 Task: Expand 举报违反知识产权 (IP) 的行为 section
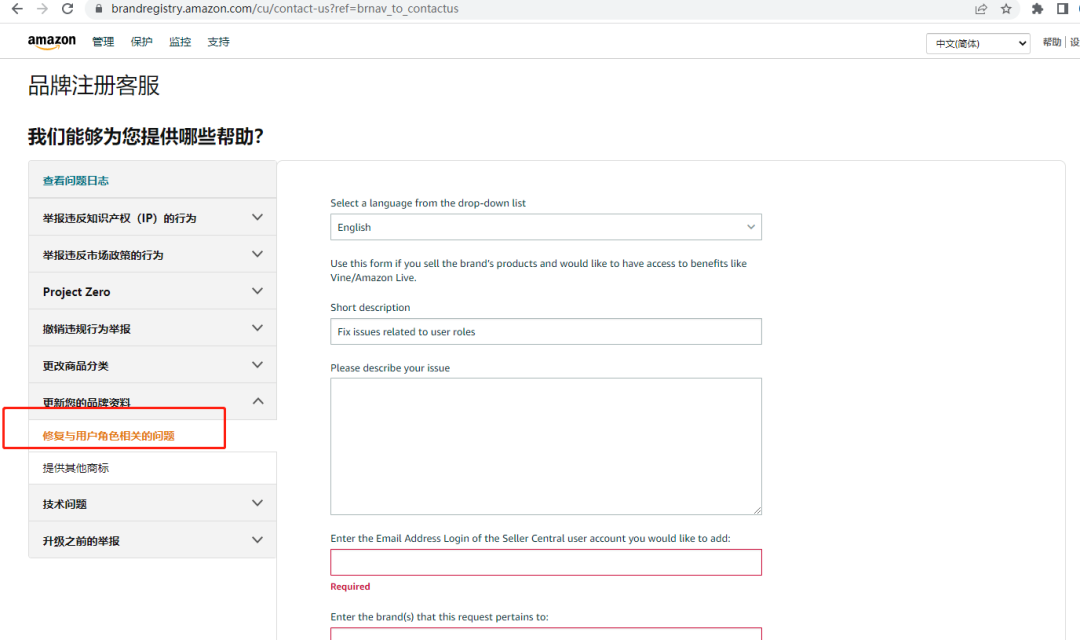coord(152,218)
